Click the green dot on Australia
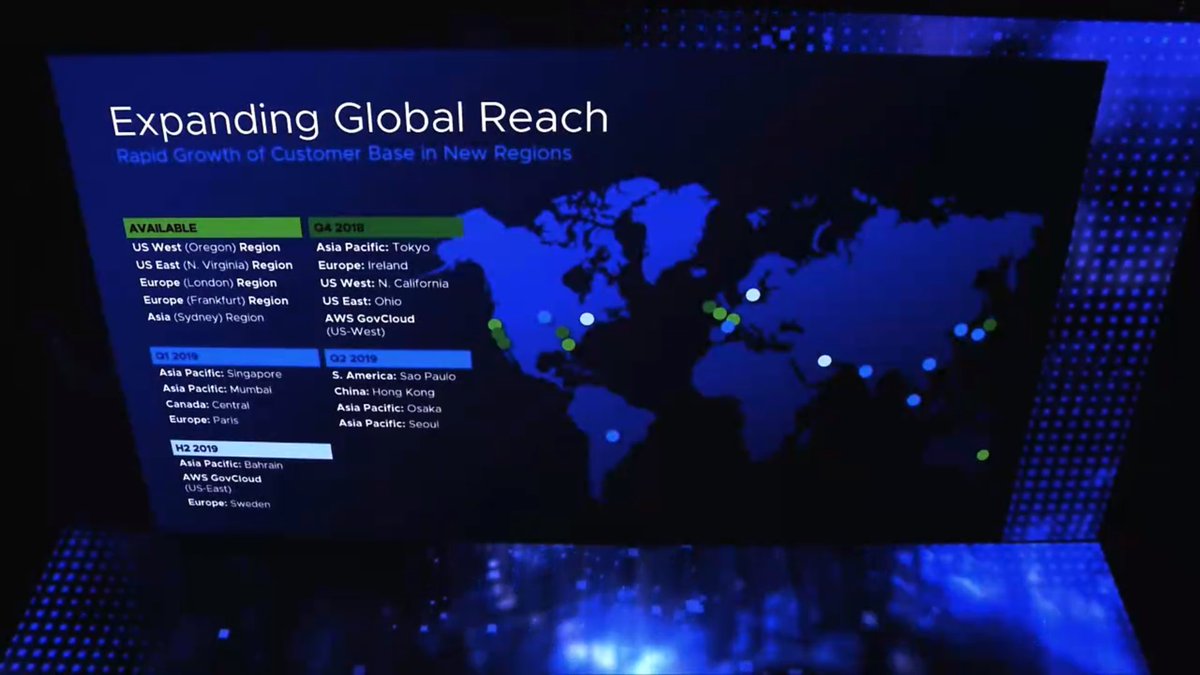Image resolution: width=1200 pixels, height=675 pixels. 983,455
